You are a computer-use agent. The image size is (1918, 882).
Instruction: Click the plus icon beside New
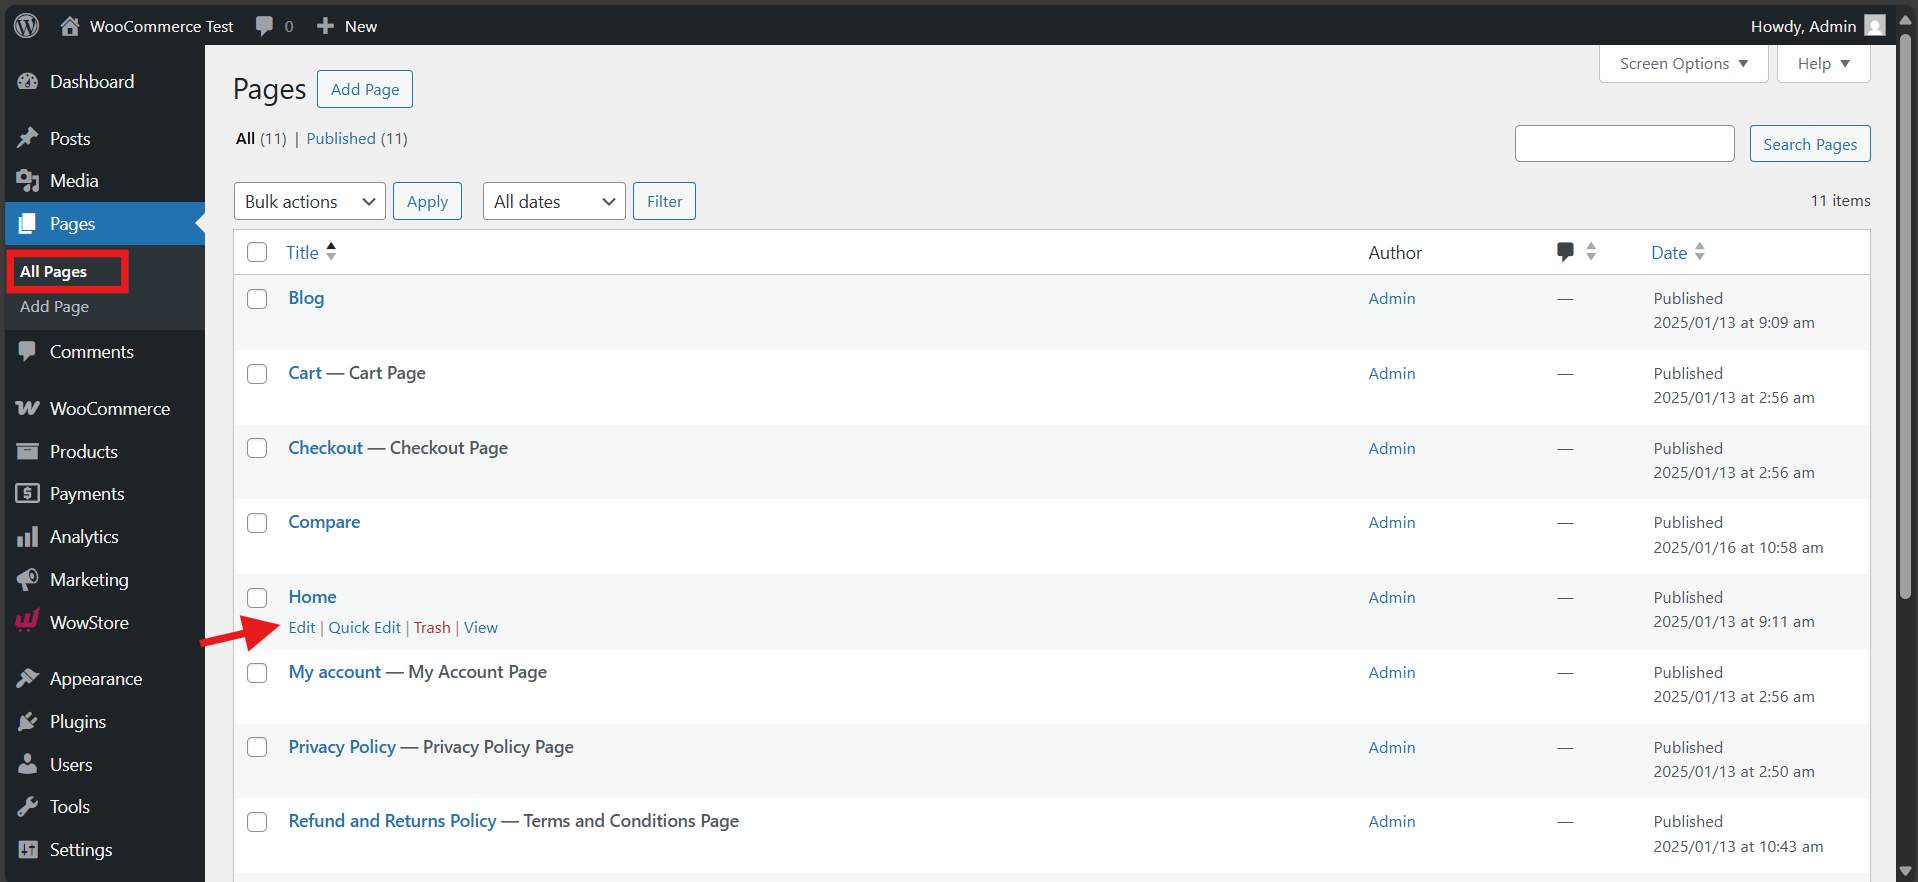click(325, 26)
